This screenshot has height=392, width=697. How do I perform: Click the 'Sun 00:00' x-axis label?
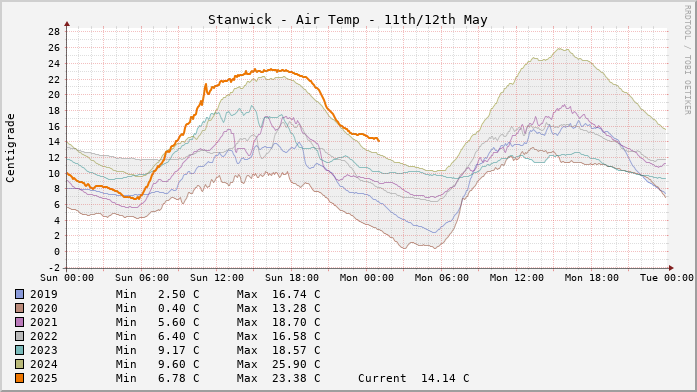click(67, 278)
